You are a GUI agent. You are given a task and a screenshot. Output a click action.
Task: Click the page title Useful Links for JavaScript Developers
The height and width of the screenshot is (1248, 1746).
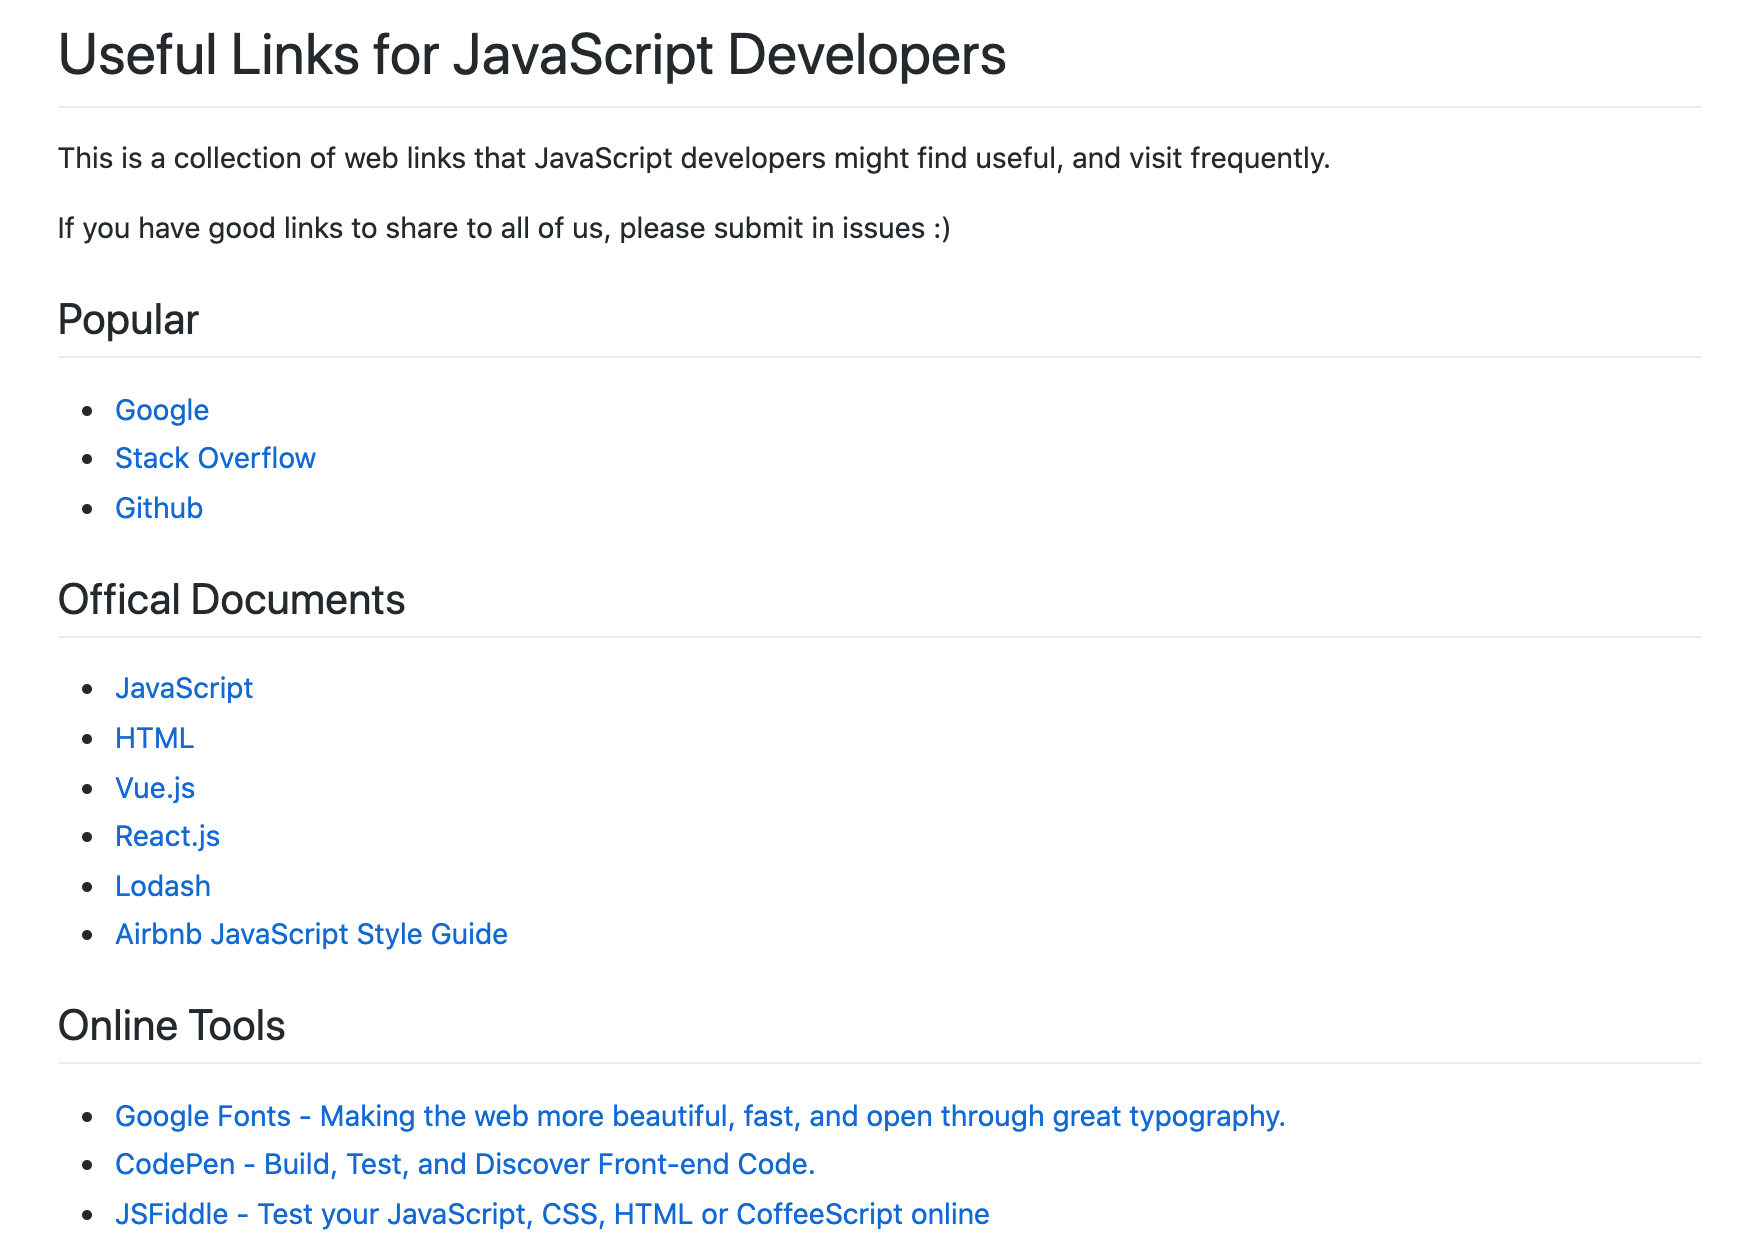531,56
